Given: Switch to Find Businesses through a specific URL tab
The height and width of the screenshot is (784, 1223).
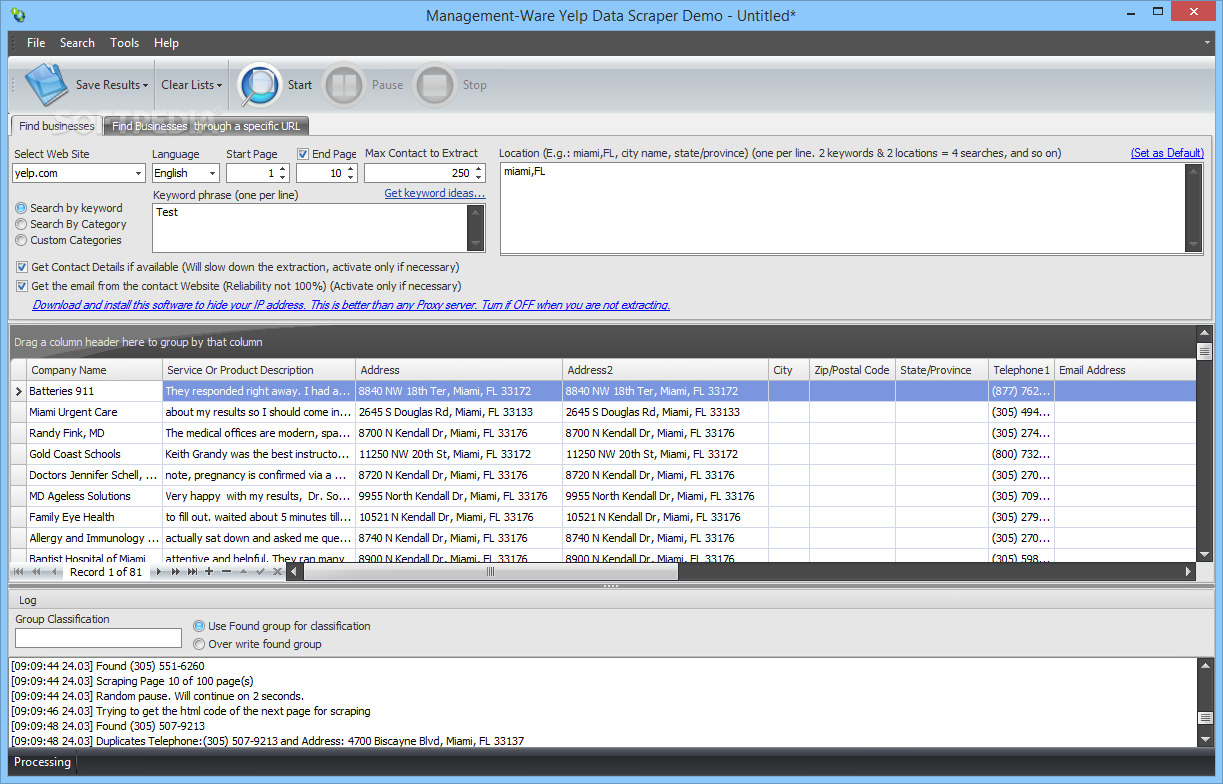Looking at the screenshot, I should (x=206, y=126).
